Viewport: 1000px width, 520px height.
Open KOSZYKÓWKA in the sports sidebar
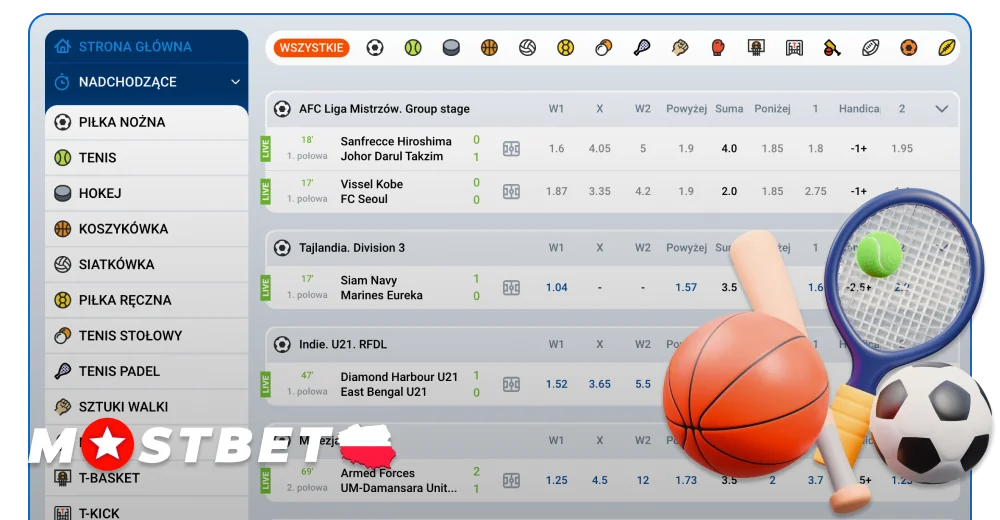(x=147, y=228)
